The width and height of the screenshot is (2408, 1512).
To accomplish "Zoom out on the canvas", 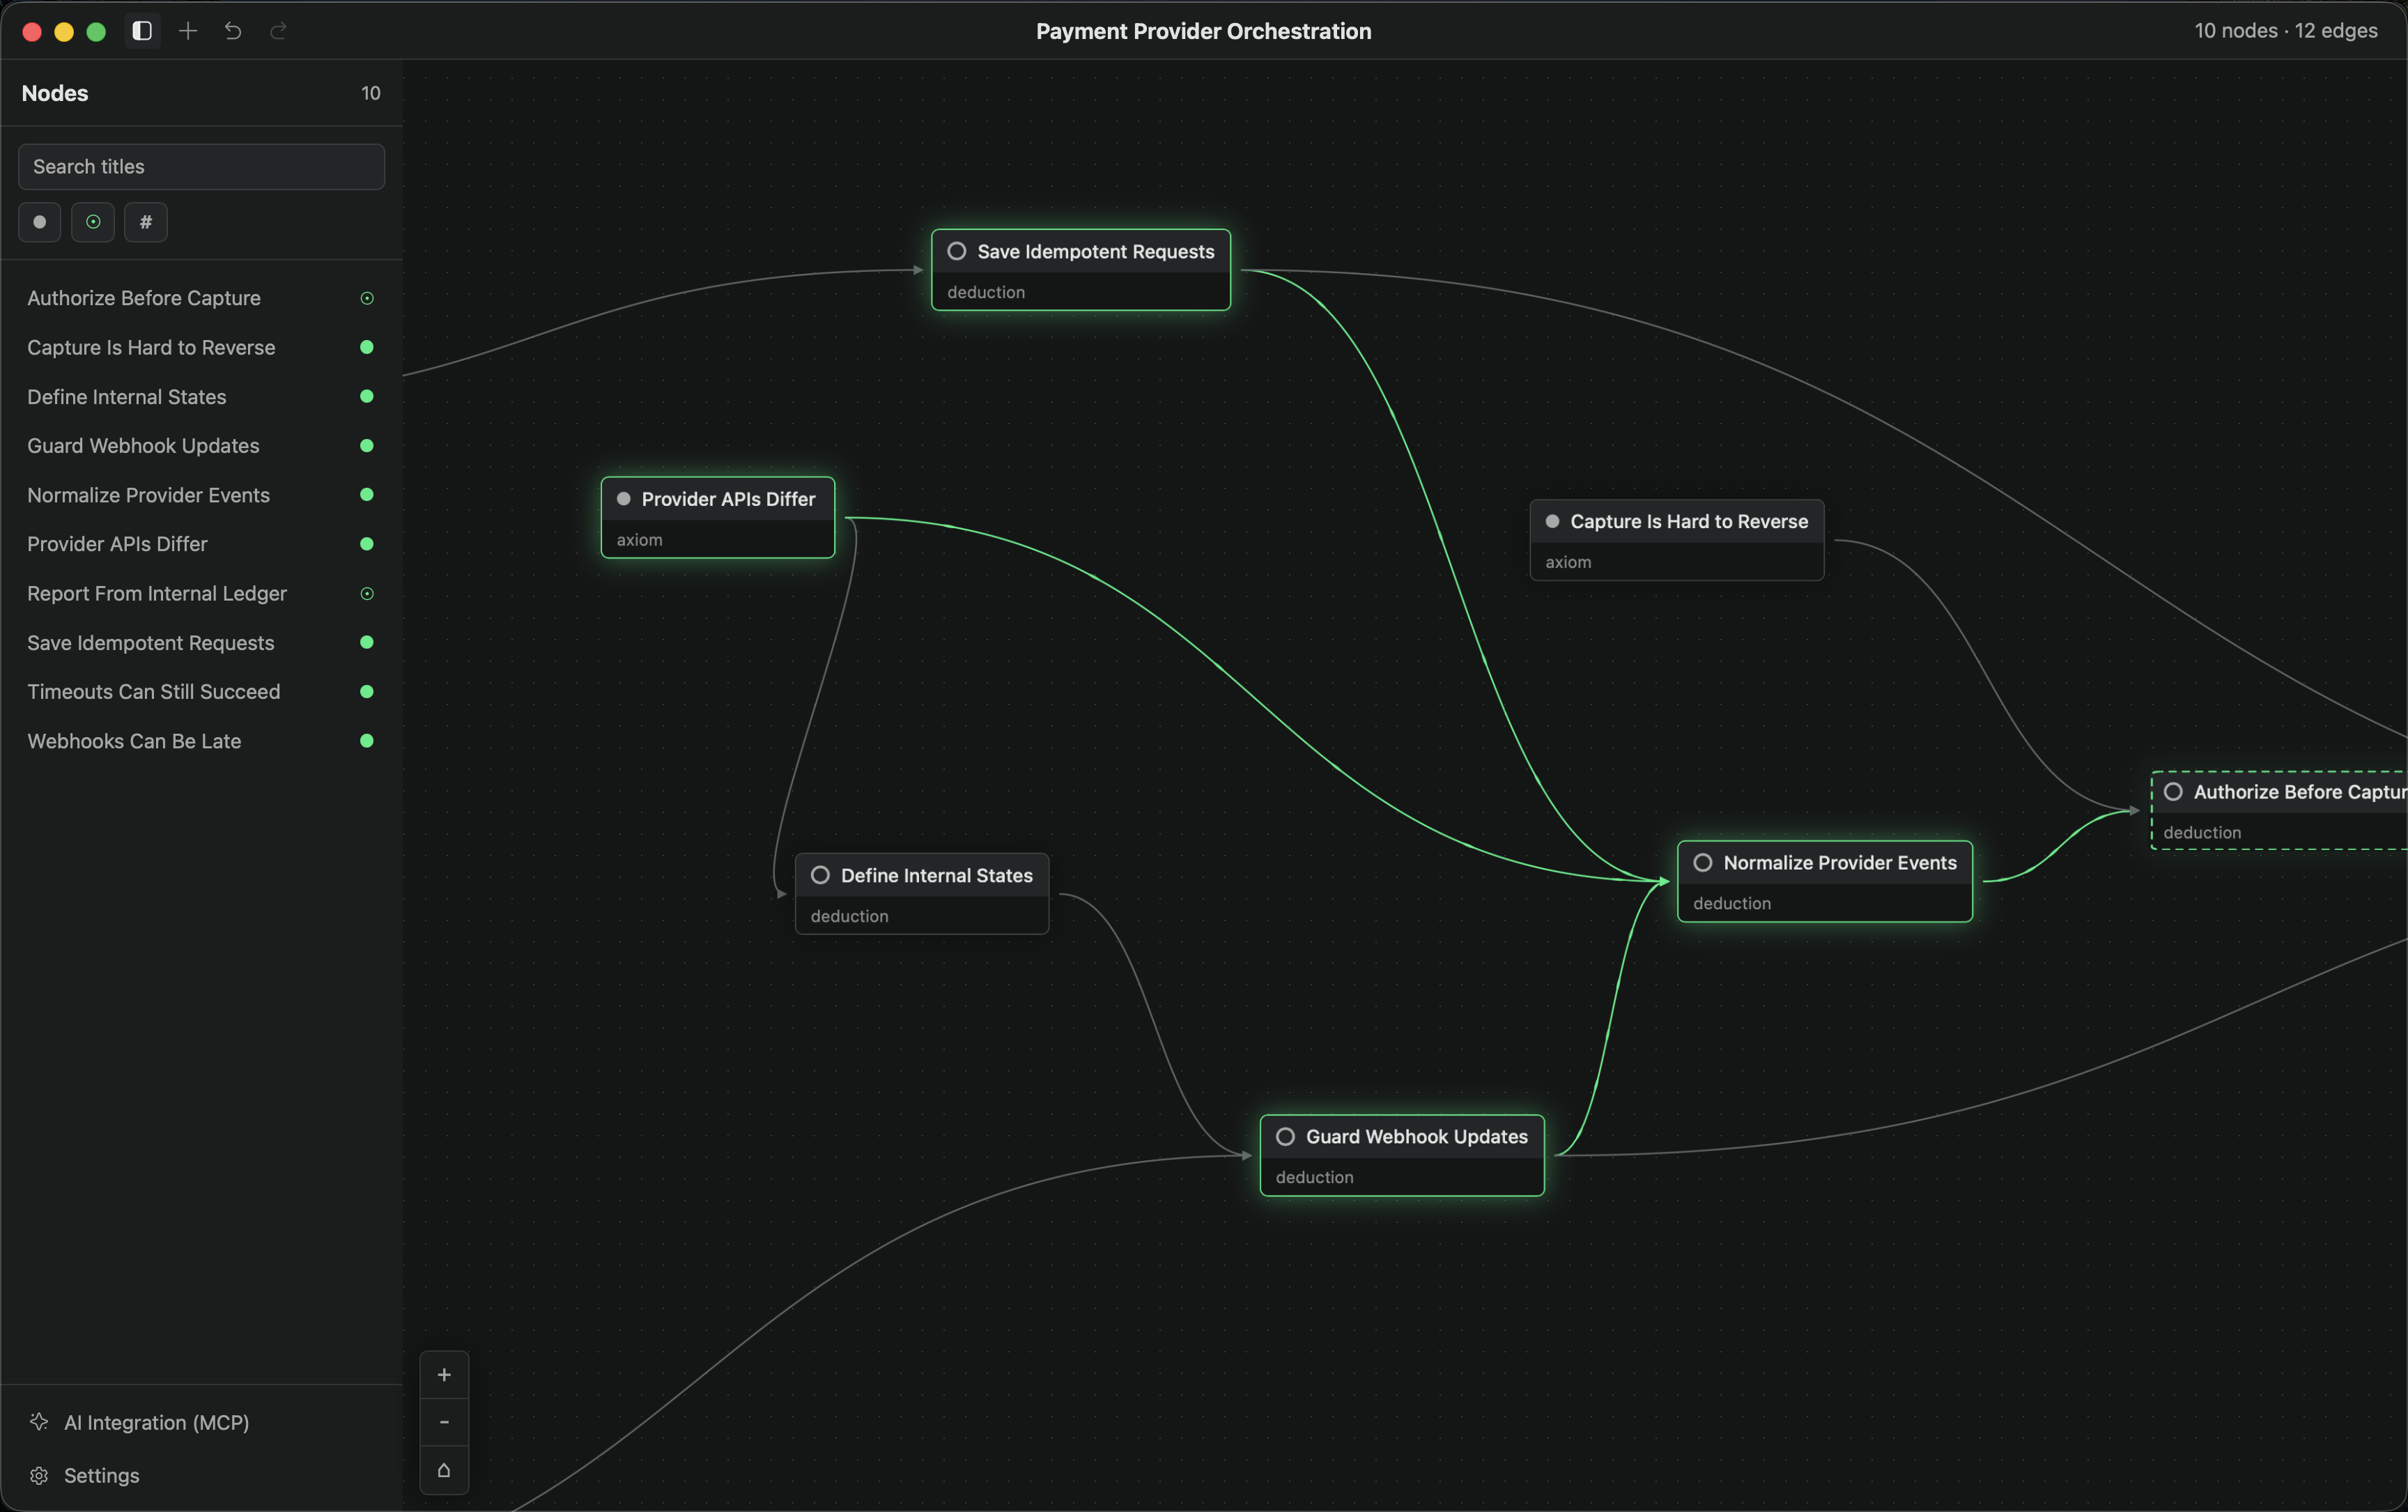I will click(444, 1422).
